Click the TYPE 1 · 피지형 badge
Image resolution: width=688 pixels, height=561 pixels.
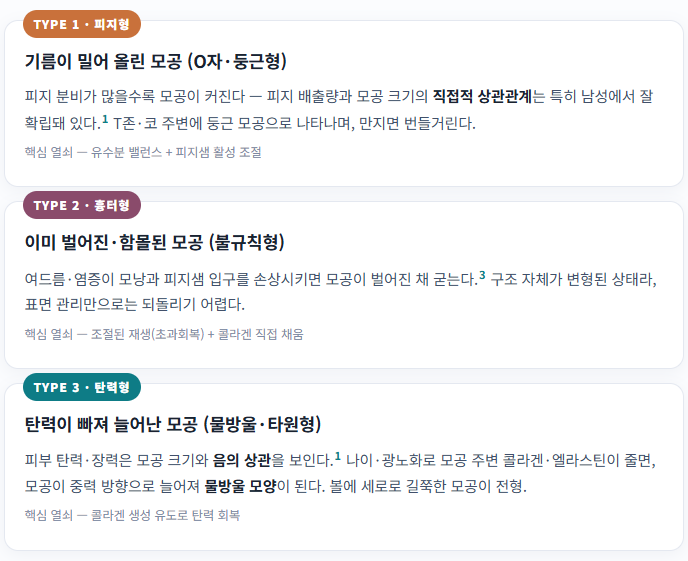pyautogui.click(x=82, y=24)
